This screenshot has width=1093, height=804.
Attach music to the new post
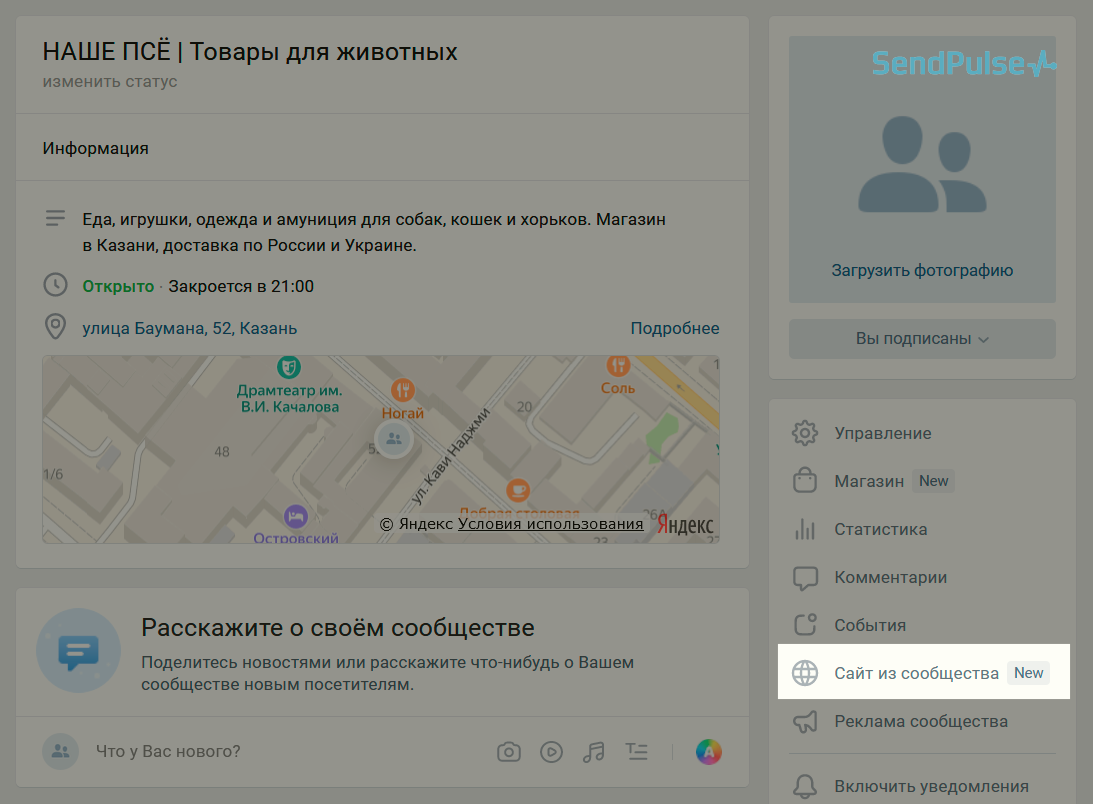click(x=594, y=751)
